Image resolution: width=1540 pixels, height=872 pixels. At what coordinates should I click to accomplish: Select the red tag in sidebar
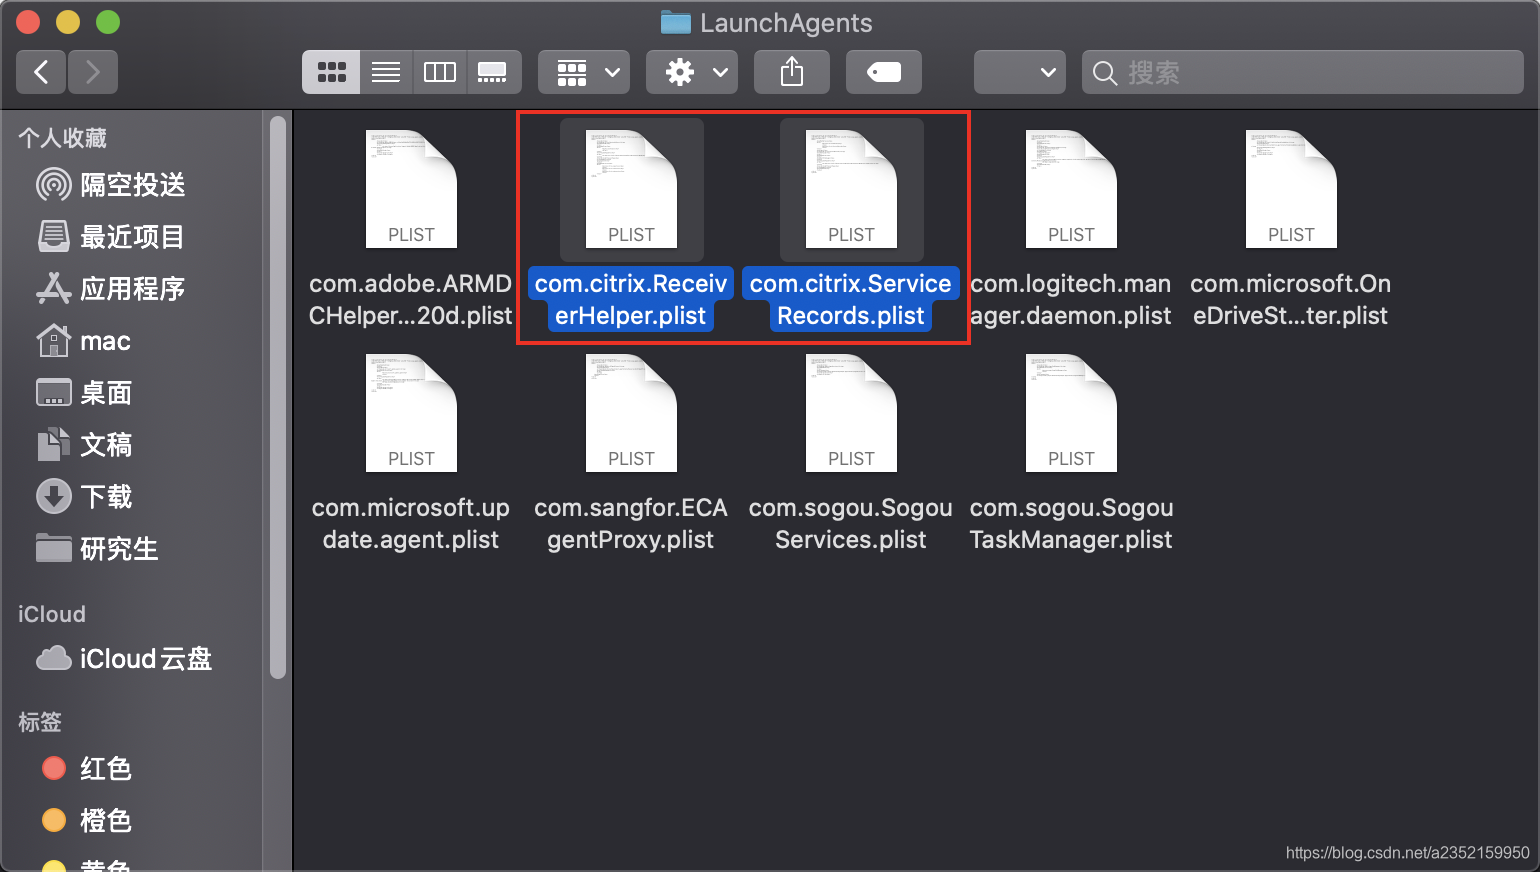coord(105,769)
